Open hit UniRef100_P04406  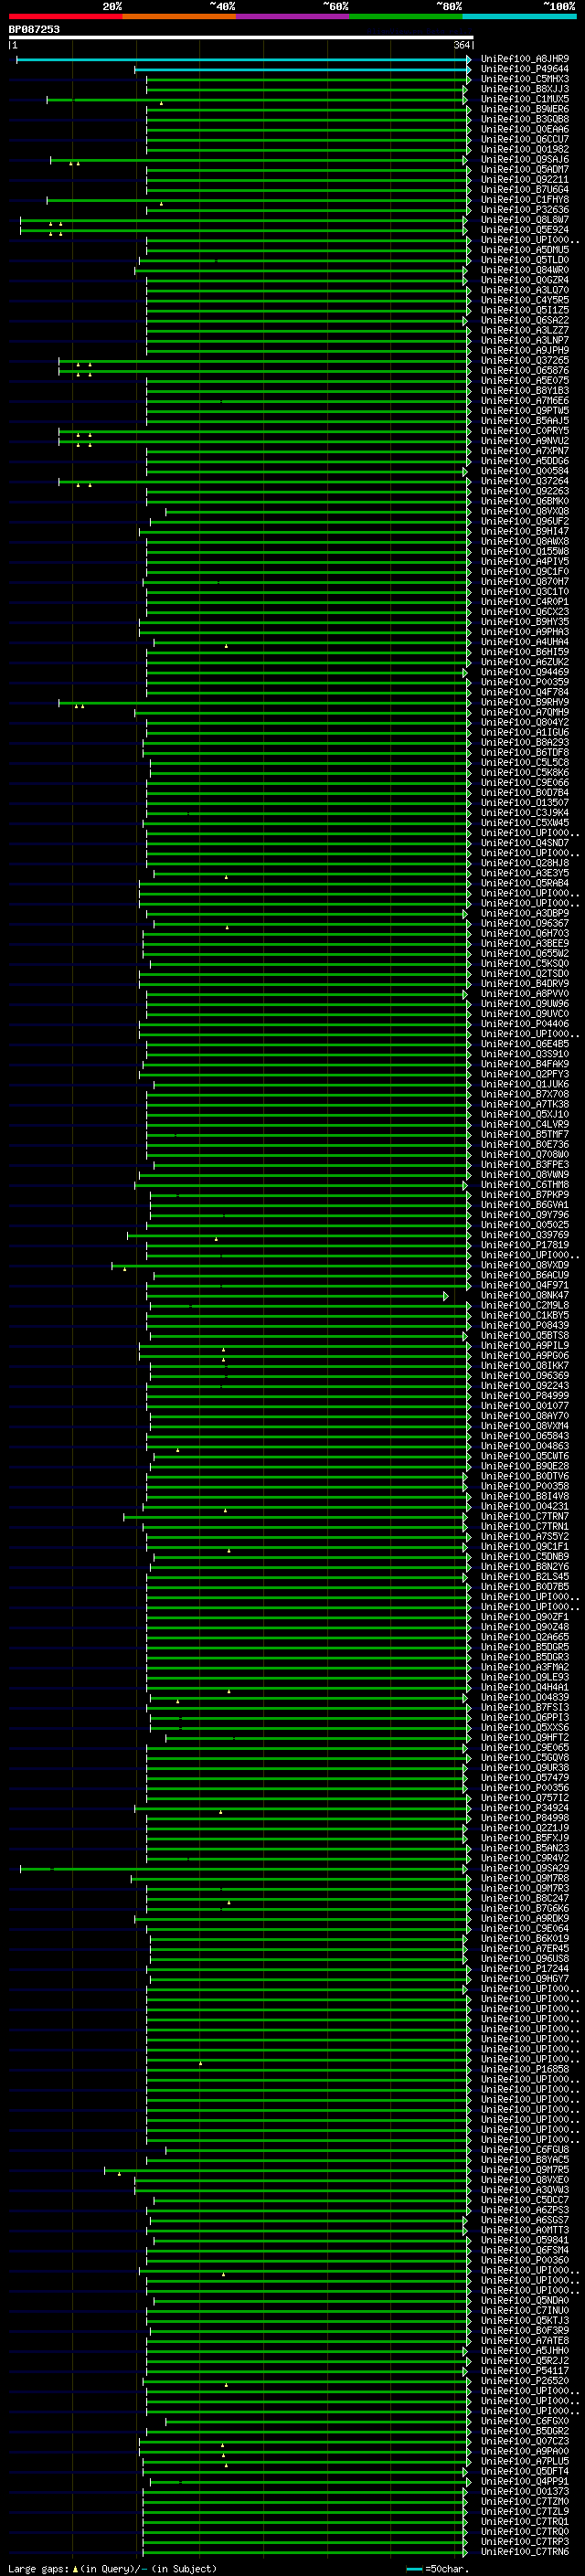[525, 1024]
